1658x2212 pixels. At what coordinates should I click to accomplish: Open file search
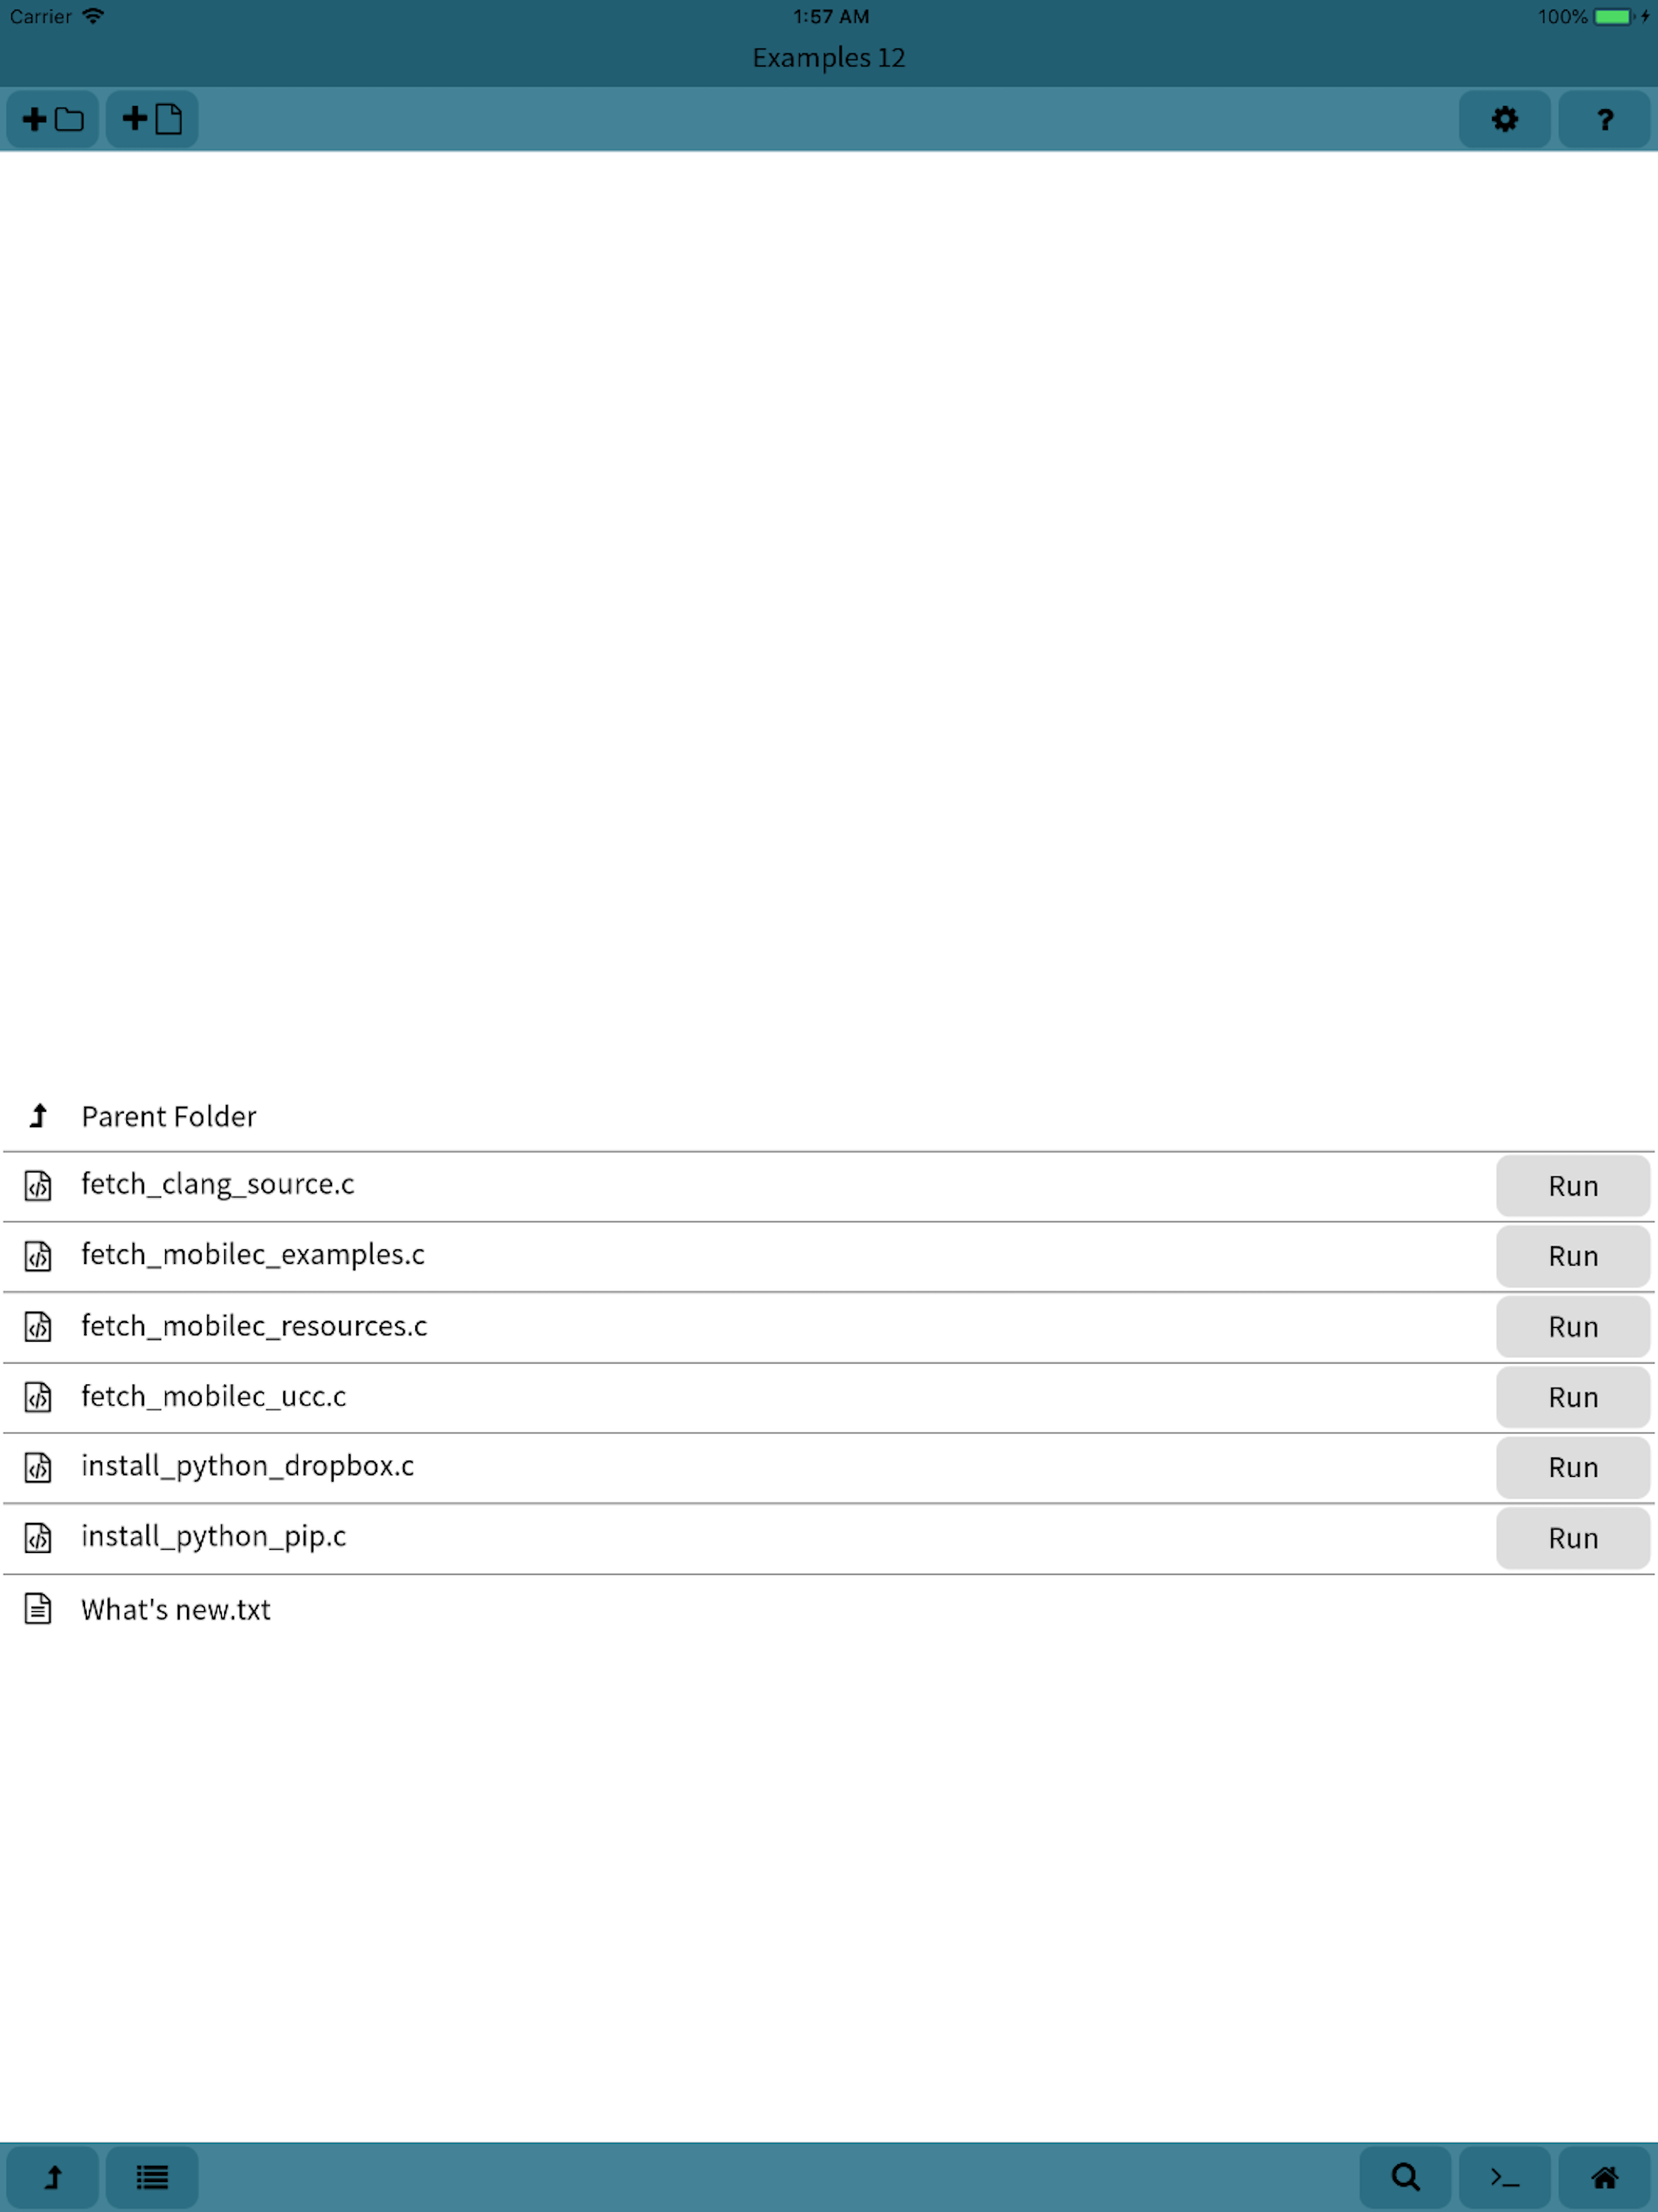(1405, 2177)
